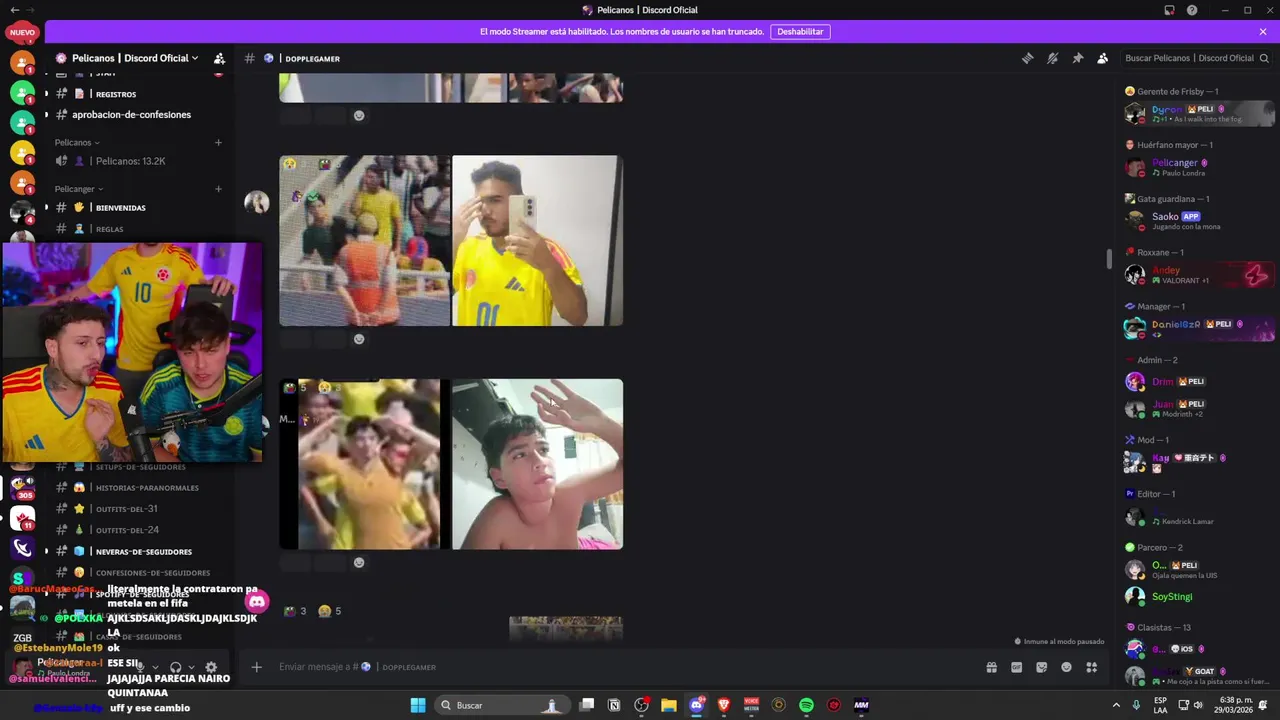
Task: Collapse the Pelicanos category
Action: click(x=77, y=142)
